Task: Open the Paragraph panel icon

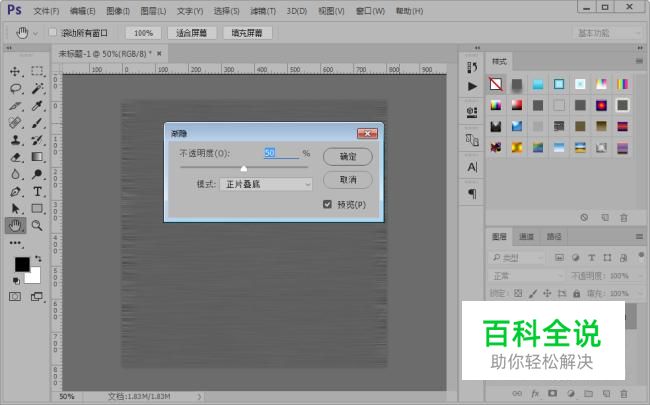Action: tap(472, 194)
